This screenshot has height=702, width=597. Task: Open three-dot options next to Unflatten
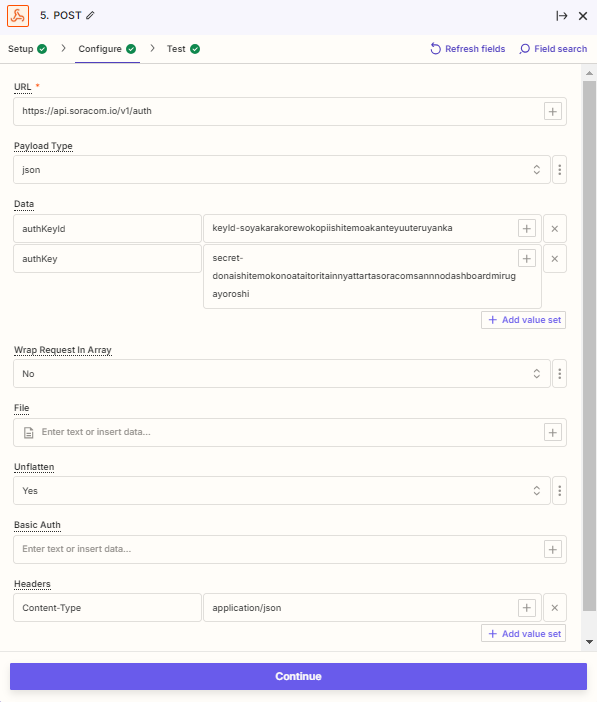(x=559, y=491)
